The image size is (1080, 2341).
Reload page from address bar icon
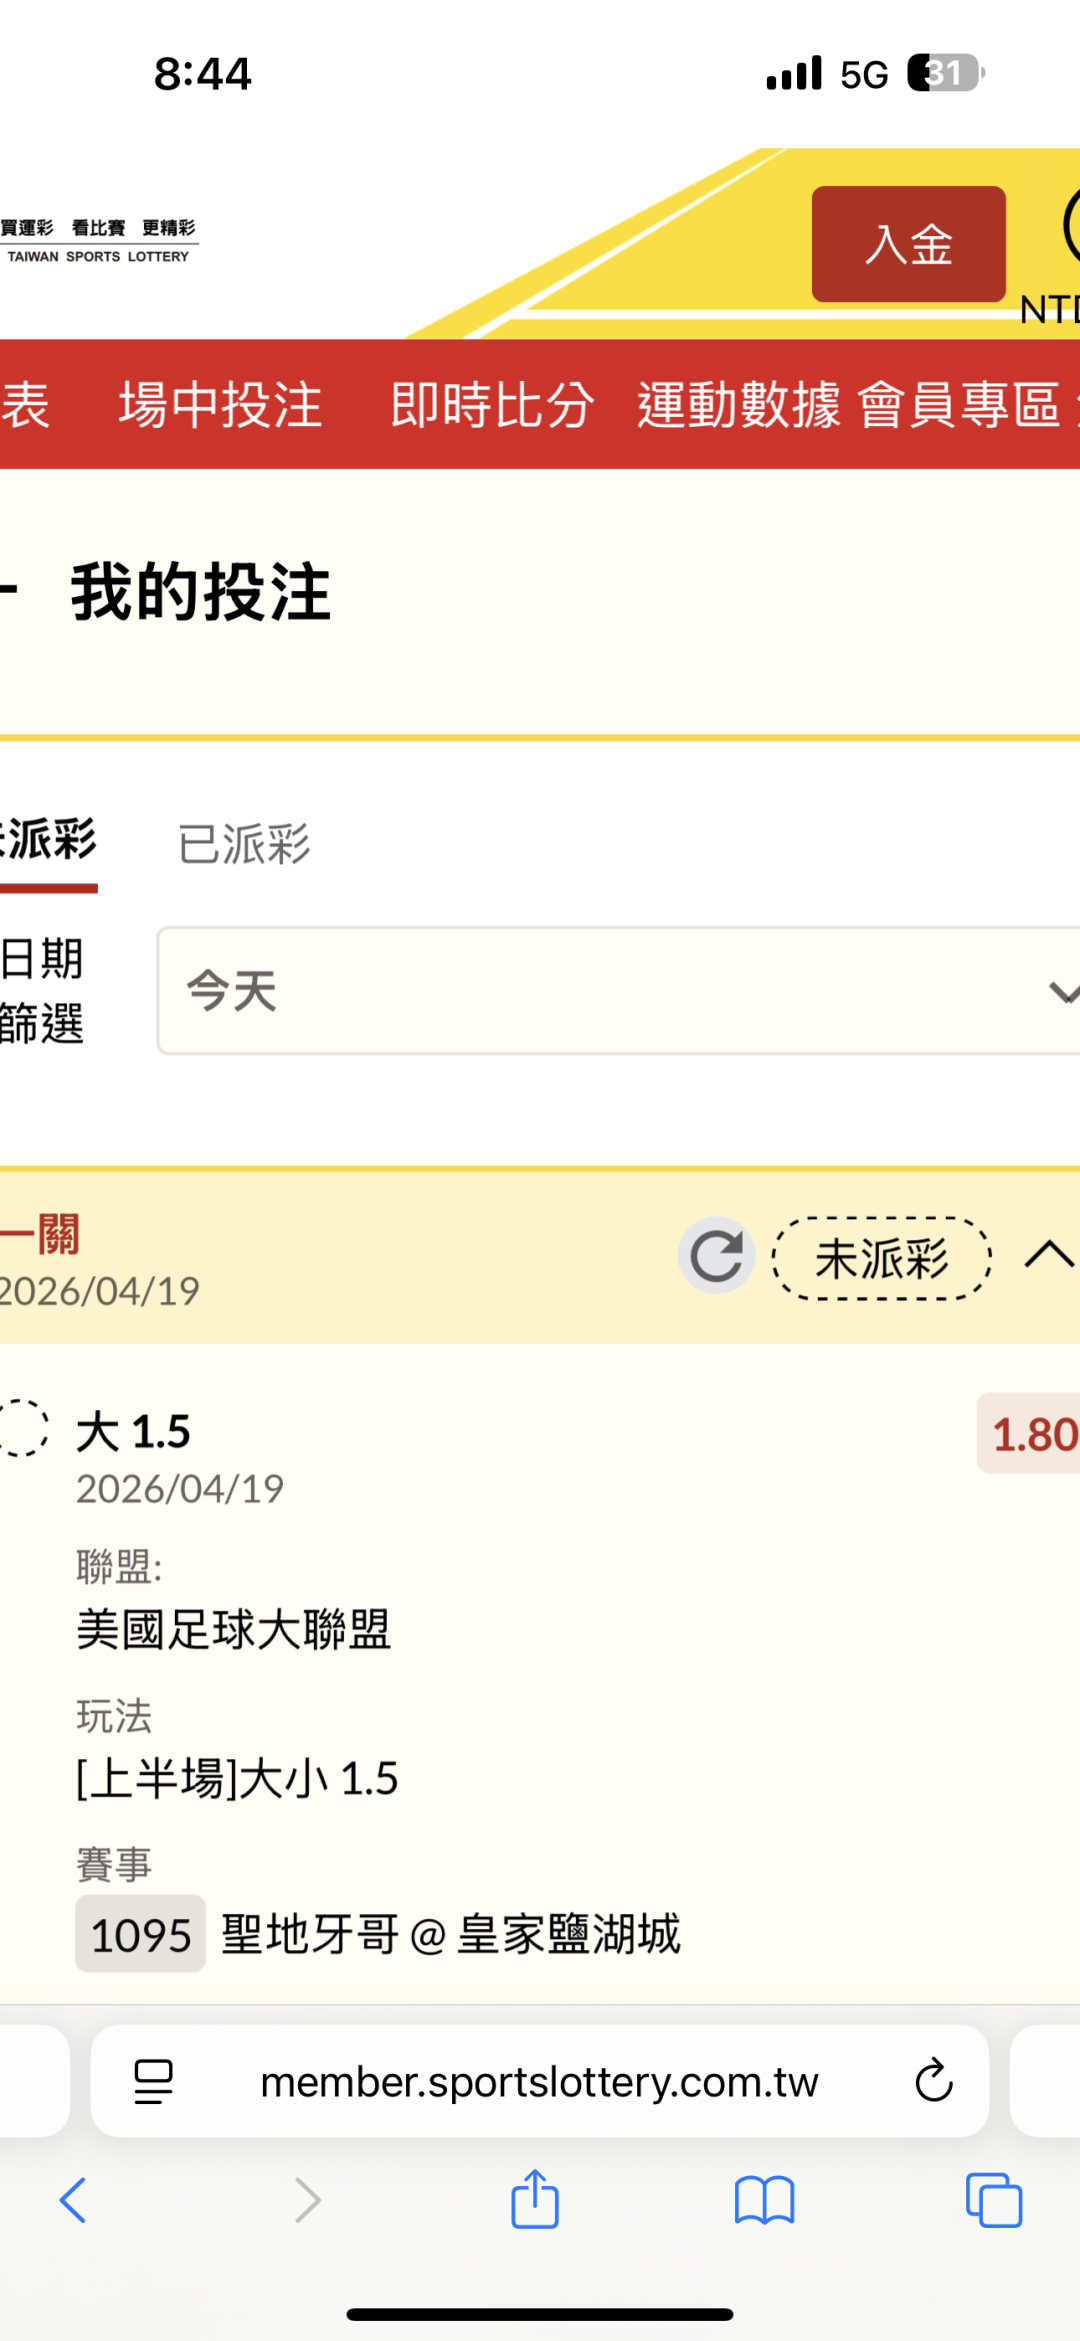pyautogui.click(x=934, y=2081)
